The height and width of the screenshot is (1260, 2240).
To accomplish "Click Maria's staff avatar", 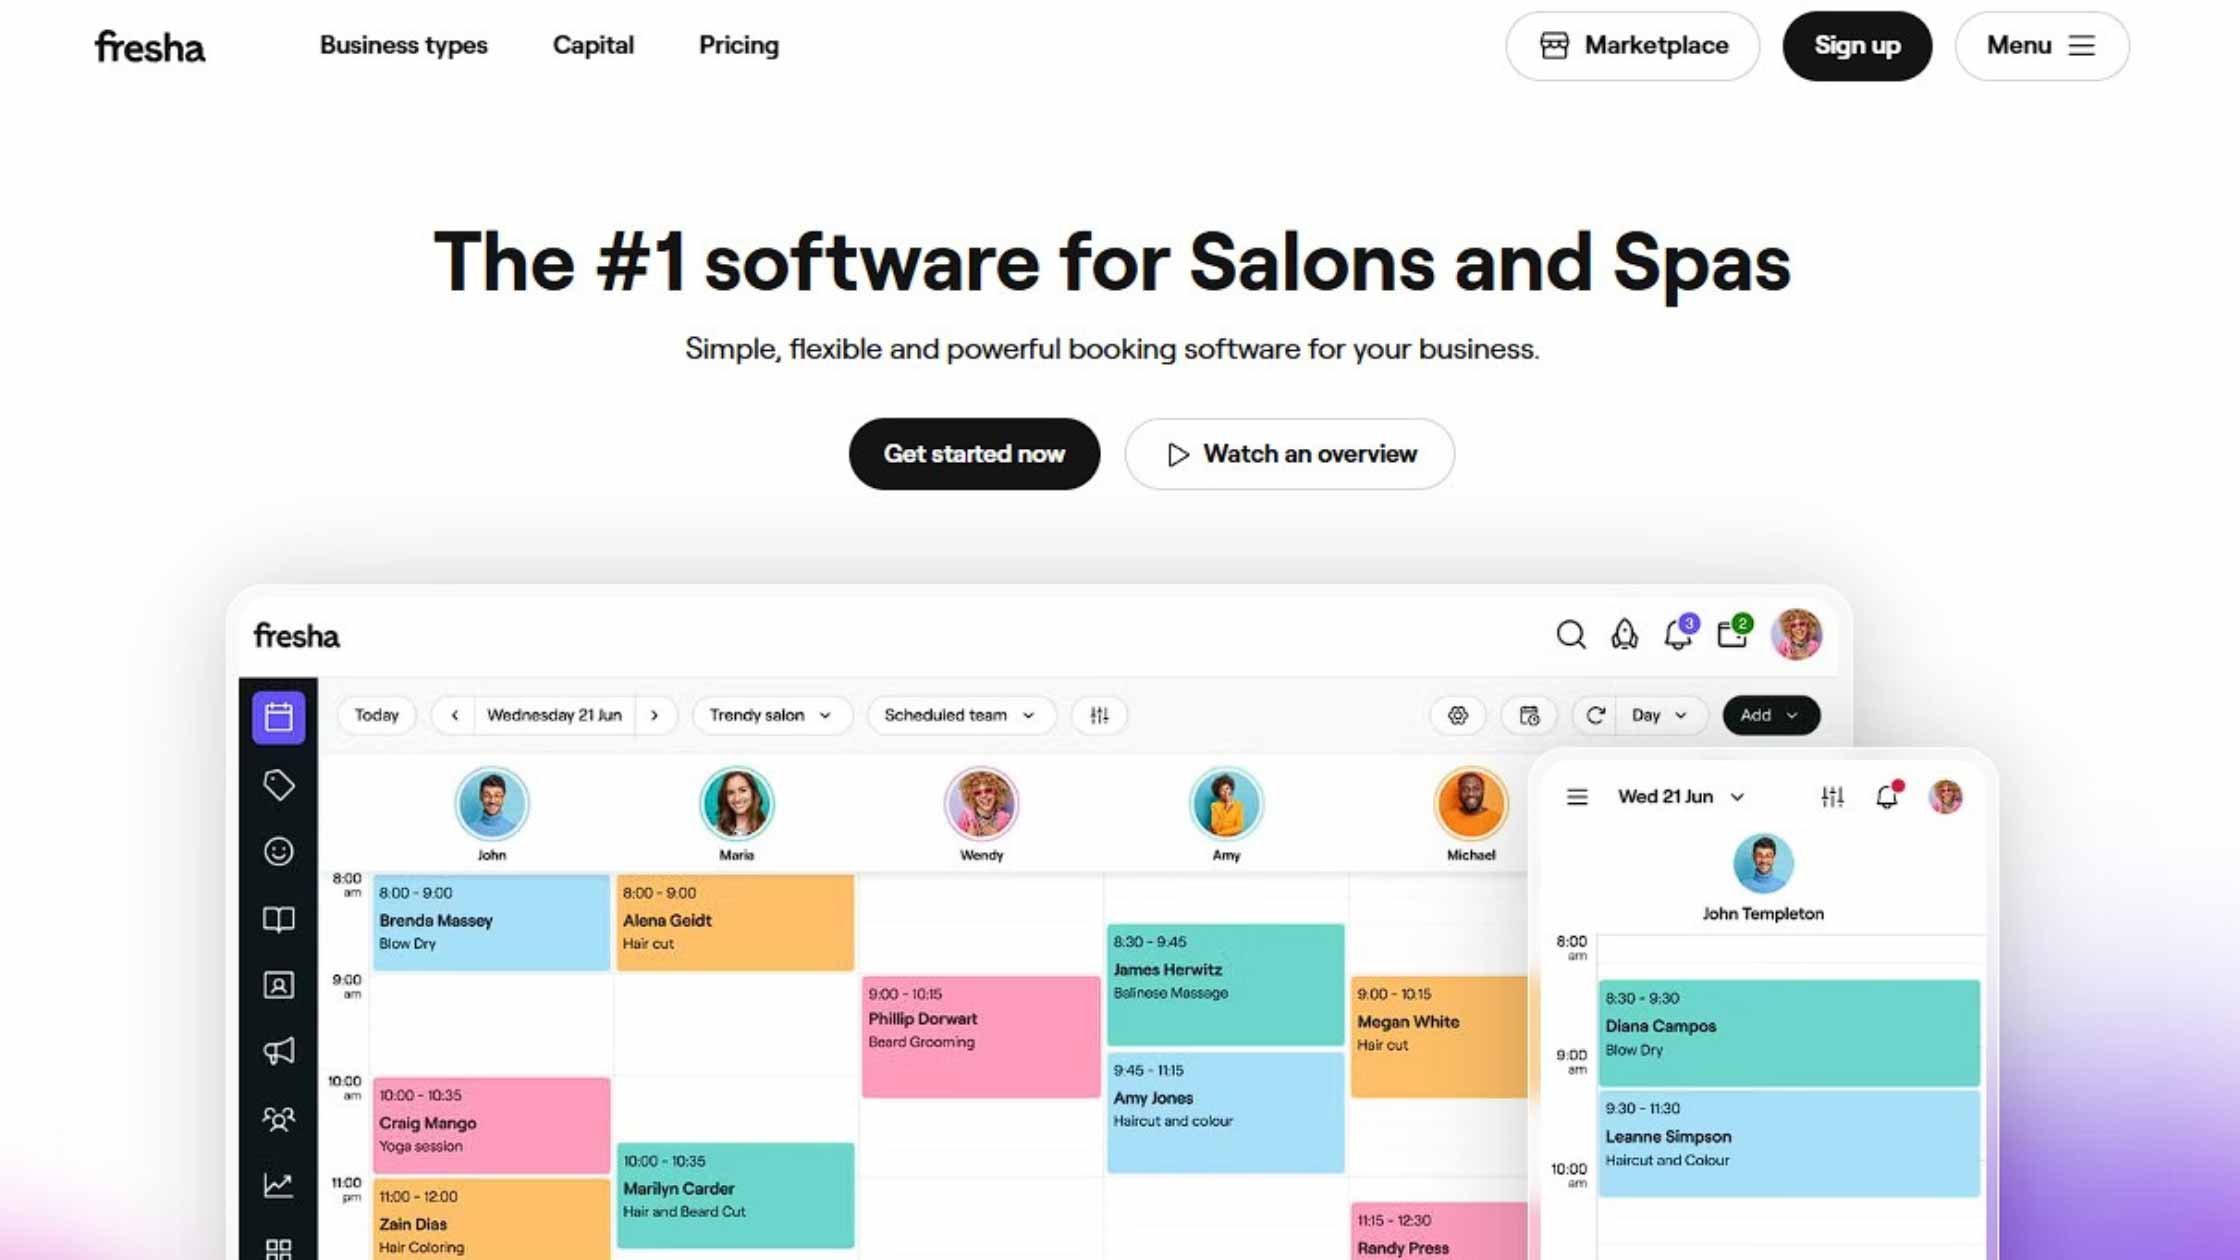I will pyautogui.click(x=736, y=804).
